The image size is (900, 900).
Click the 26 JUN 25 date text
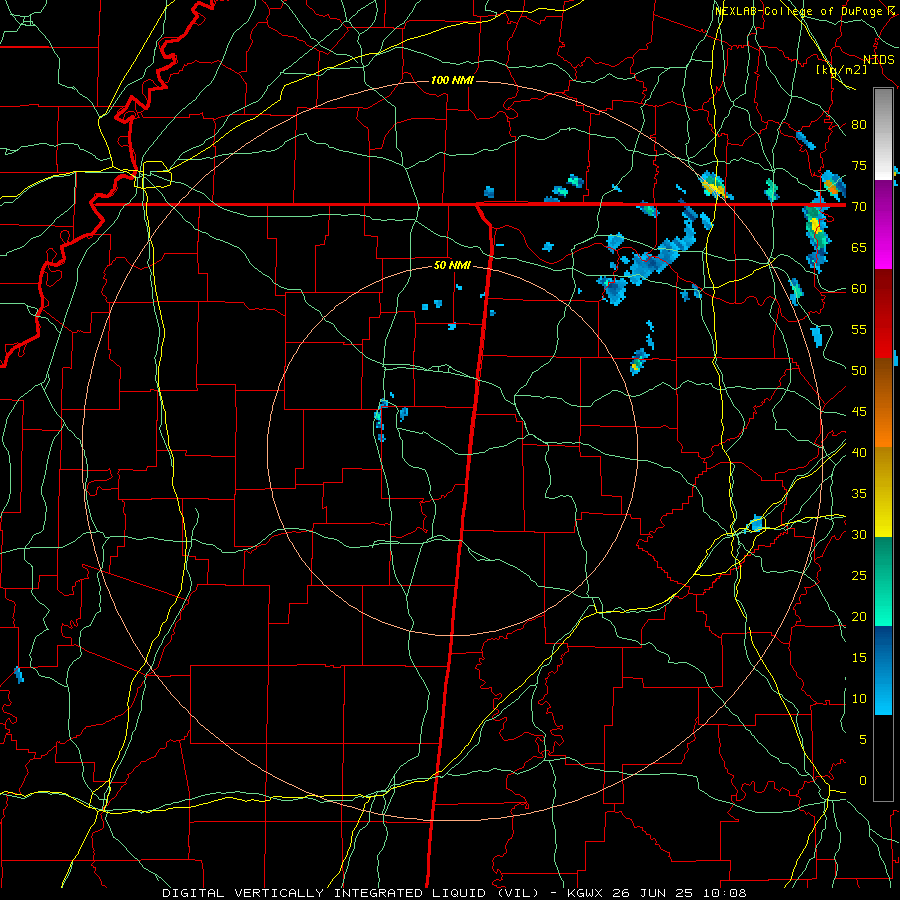653,893
